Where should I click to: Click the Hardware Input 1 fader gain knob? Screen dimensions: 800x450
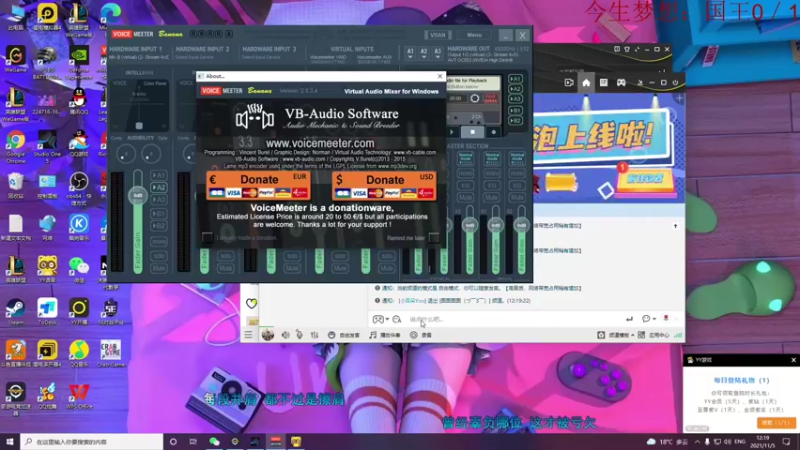coord(138,195)
